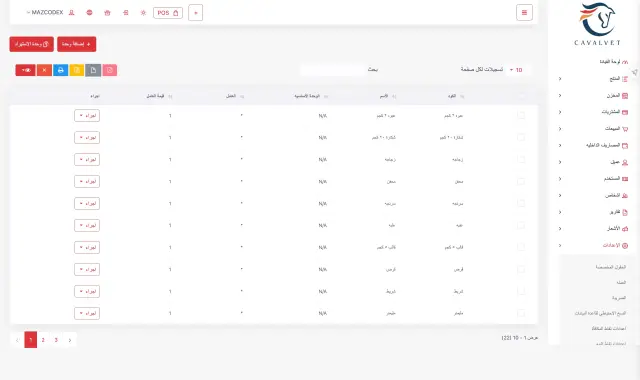Click the store/register icon in top bar
Image resolution: width=640 pixels, height=380 pixels.
coord(126,13)
